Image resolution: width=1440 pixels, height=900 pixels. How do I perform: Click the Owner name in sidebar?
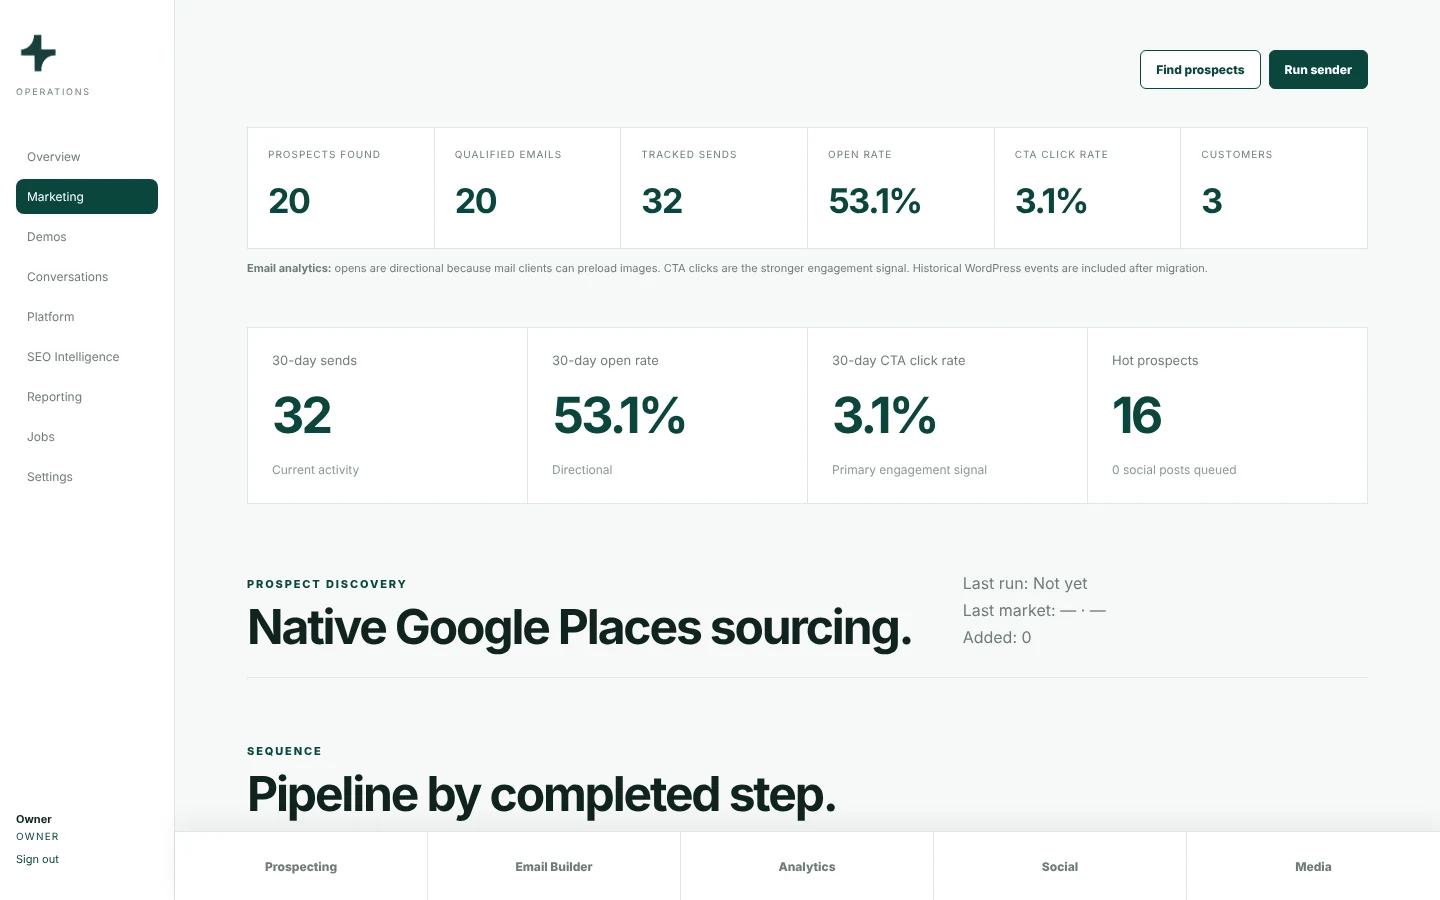(x=34, y=819)
